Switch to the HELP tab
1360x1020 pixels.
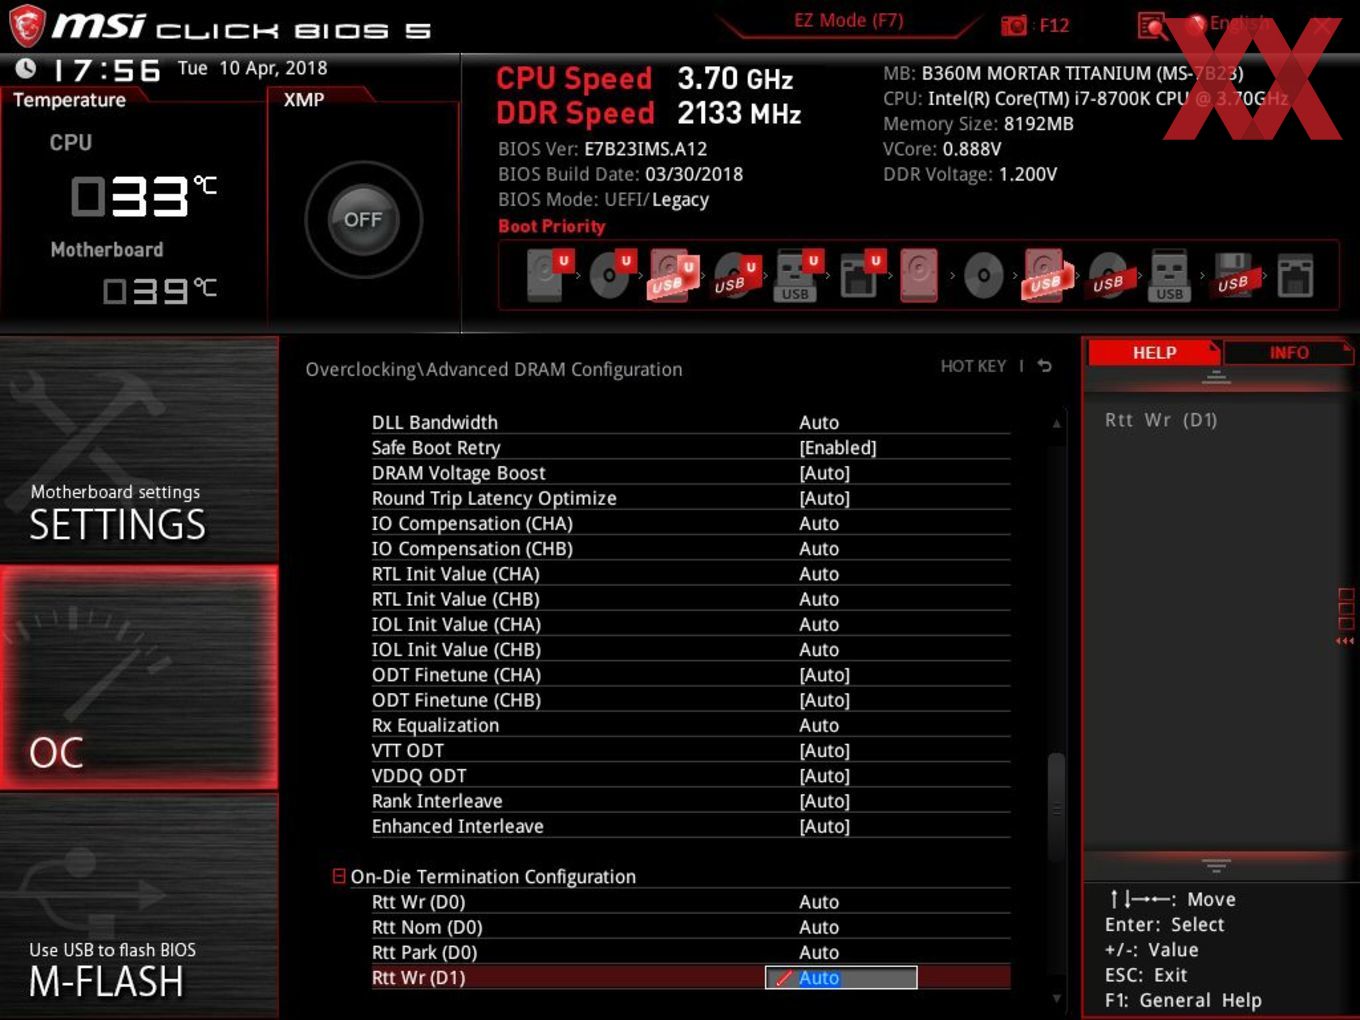click(x=1154, y=352)
